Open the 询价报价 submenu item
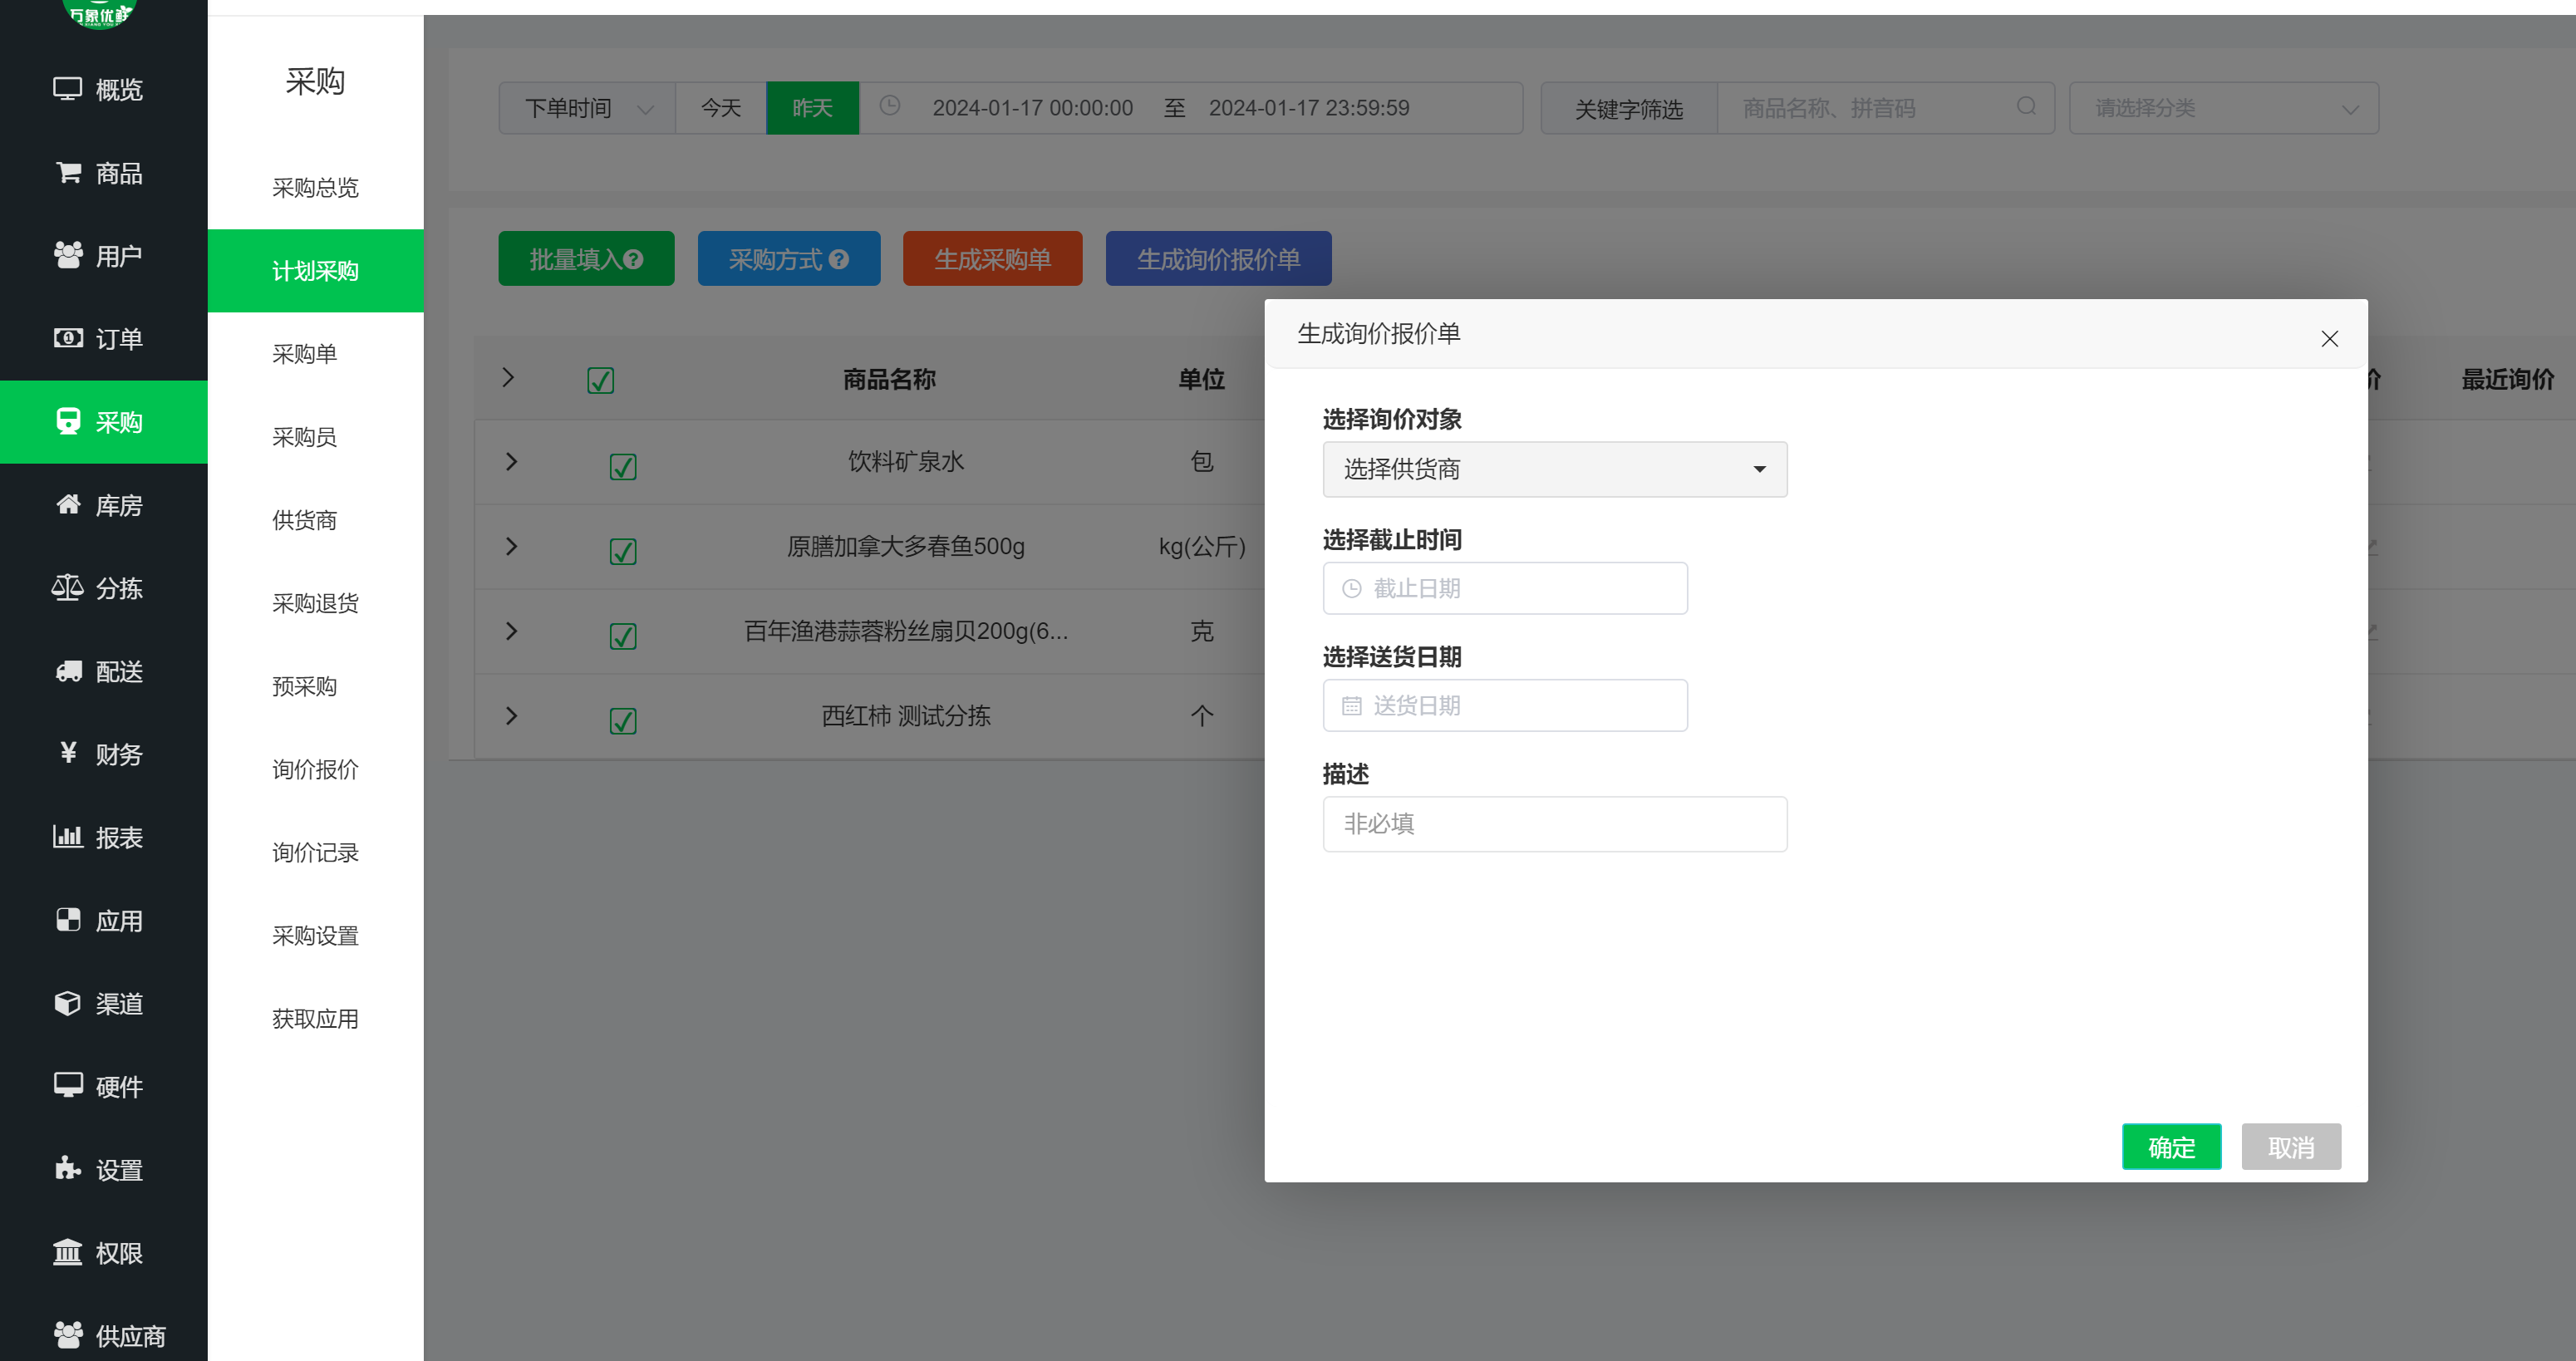Viewport: 2576px width, 1361px height. 314,769
